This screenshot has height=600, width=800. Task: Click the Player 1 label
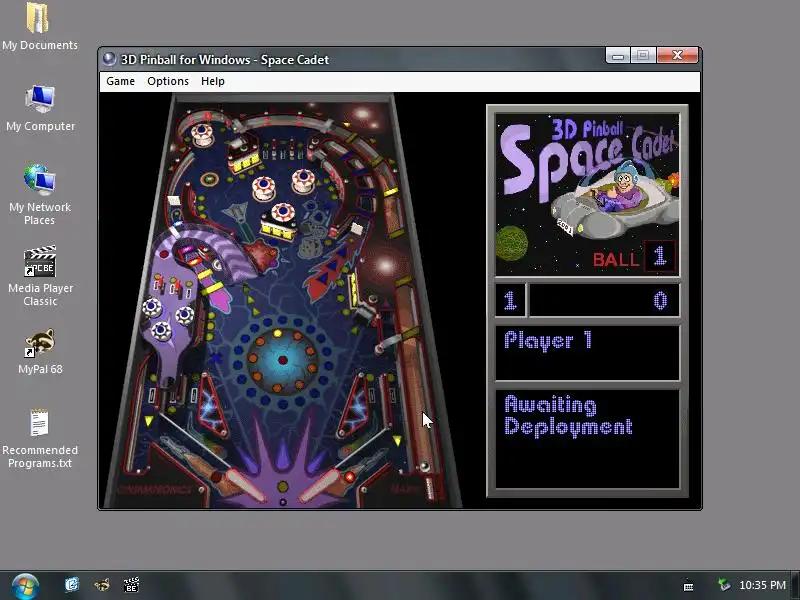(548, 340)
